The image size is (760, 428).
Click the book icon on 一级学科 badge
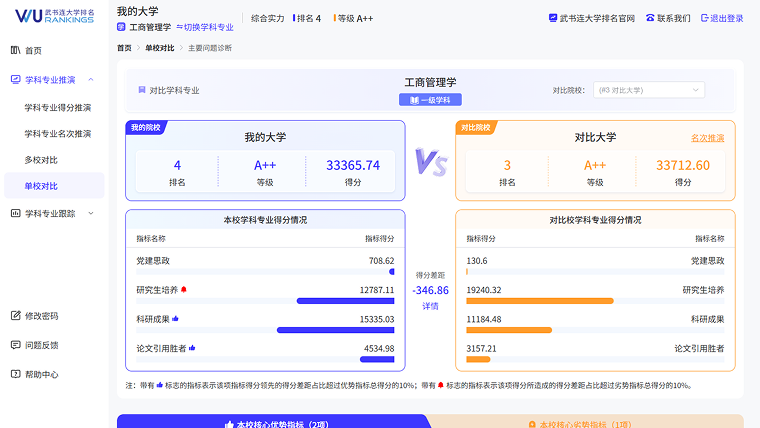(x=414, y=100)
